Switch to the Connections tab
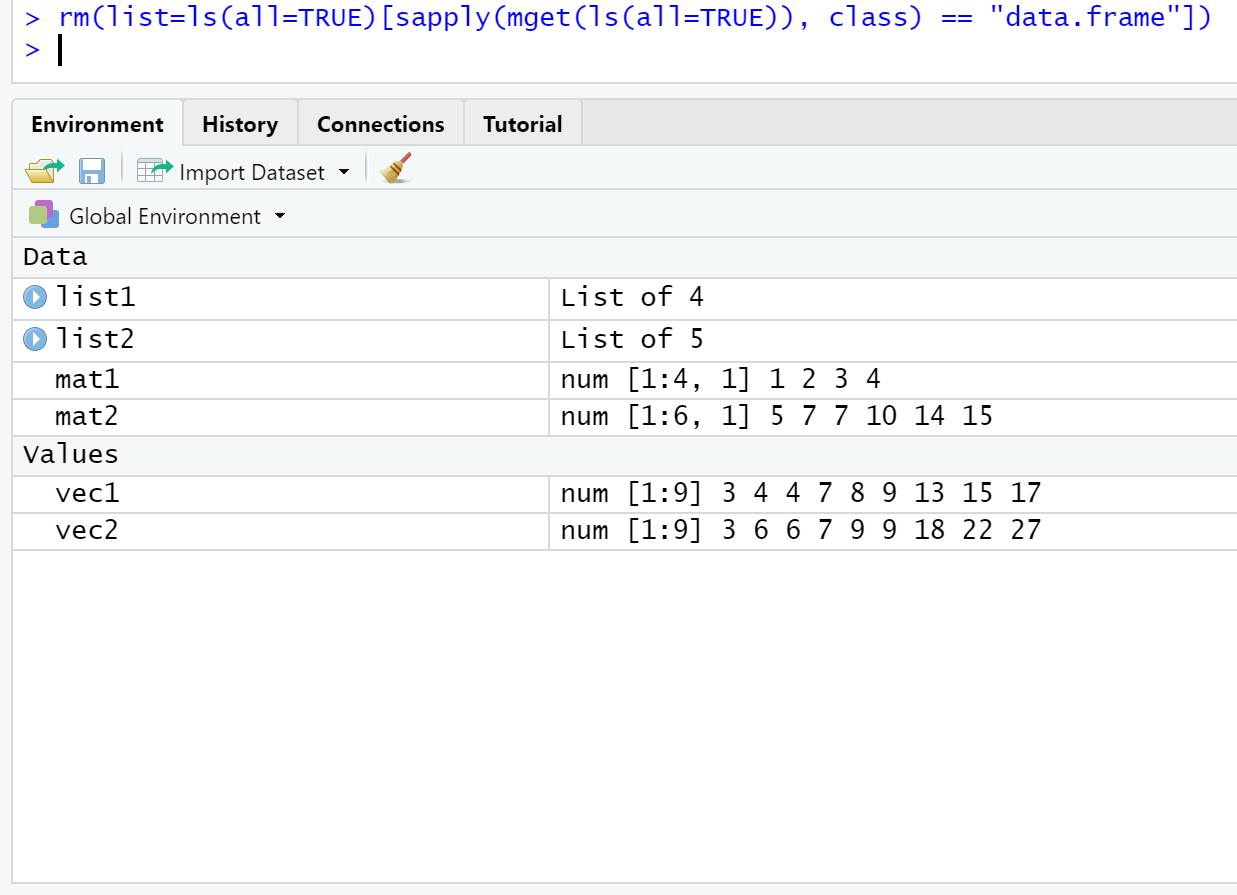The image size is (1237, 895). pos(380,124)
